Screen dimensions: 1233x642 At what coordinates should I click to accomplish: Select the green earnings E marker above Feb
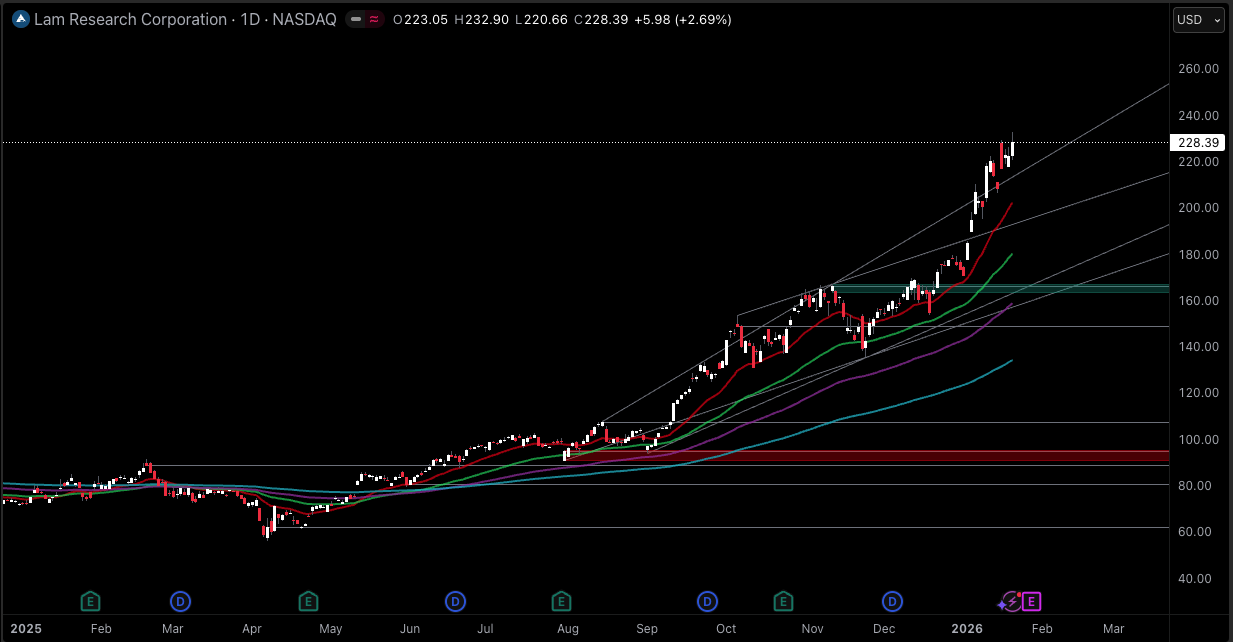click(90, 601)
